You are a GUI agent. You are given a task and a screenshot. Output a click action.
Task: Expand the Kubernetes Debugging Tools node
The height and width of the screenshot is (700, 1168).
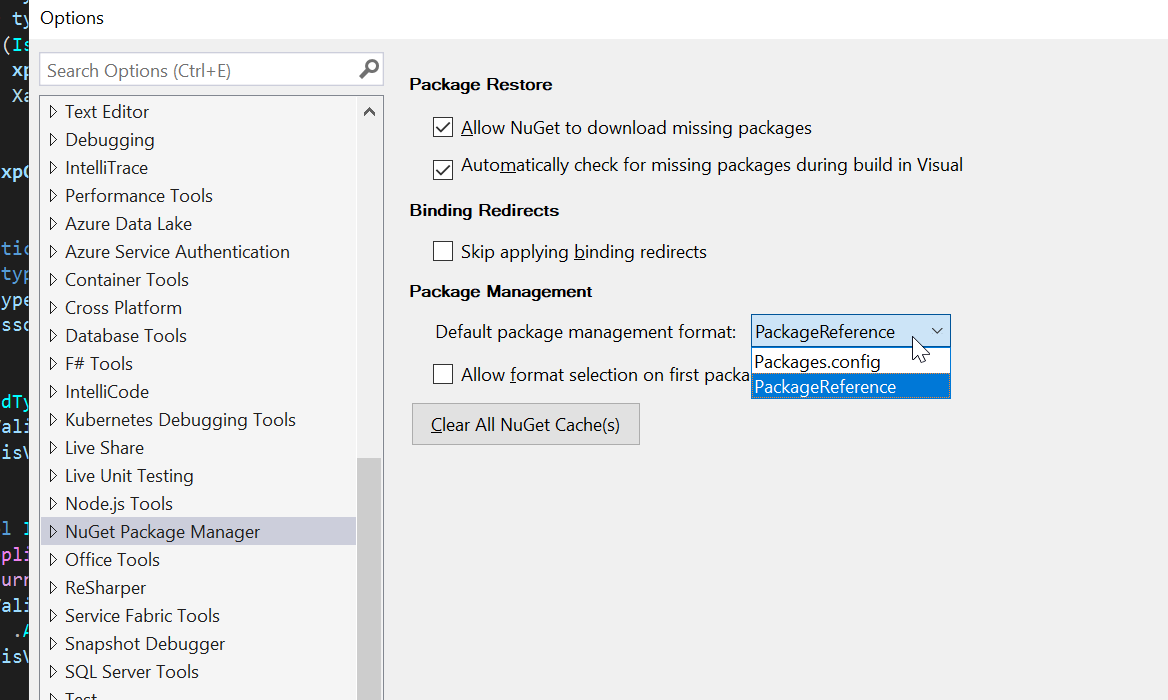coord(54,420)
